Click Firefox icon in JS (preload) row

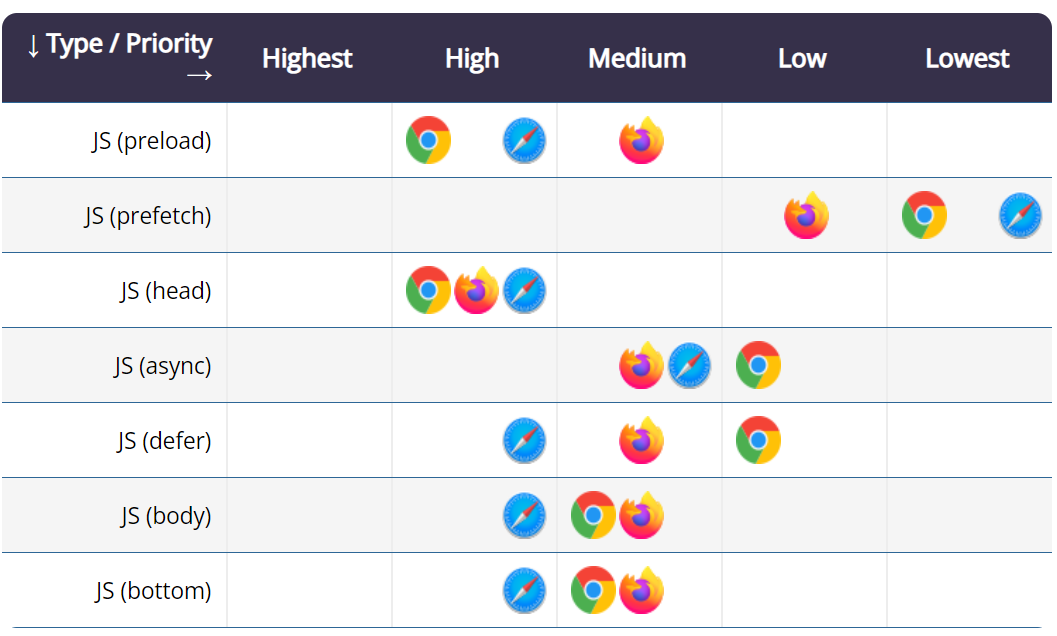[x=641, y=140]
